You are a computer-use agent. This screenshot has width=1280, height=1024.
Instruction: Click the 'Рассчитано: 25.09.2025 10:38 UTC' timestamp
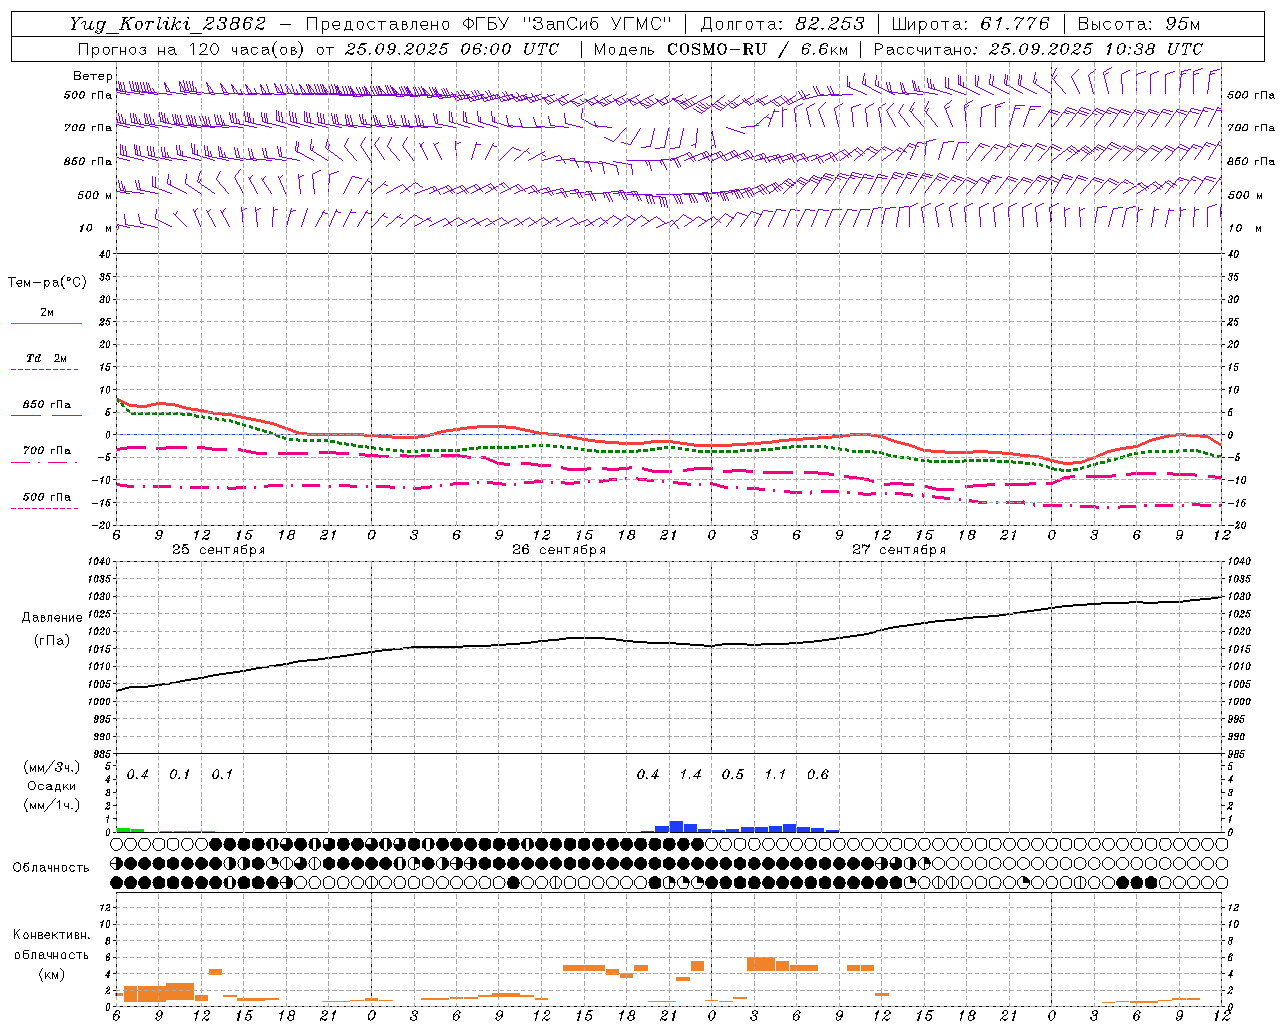[x=1039, y=49]
